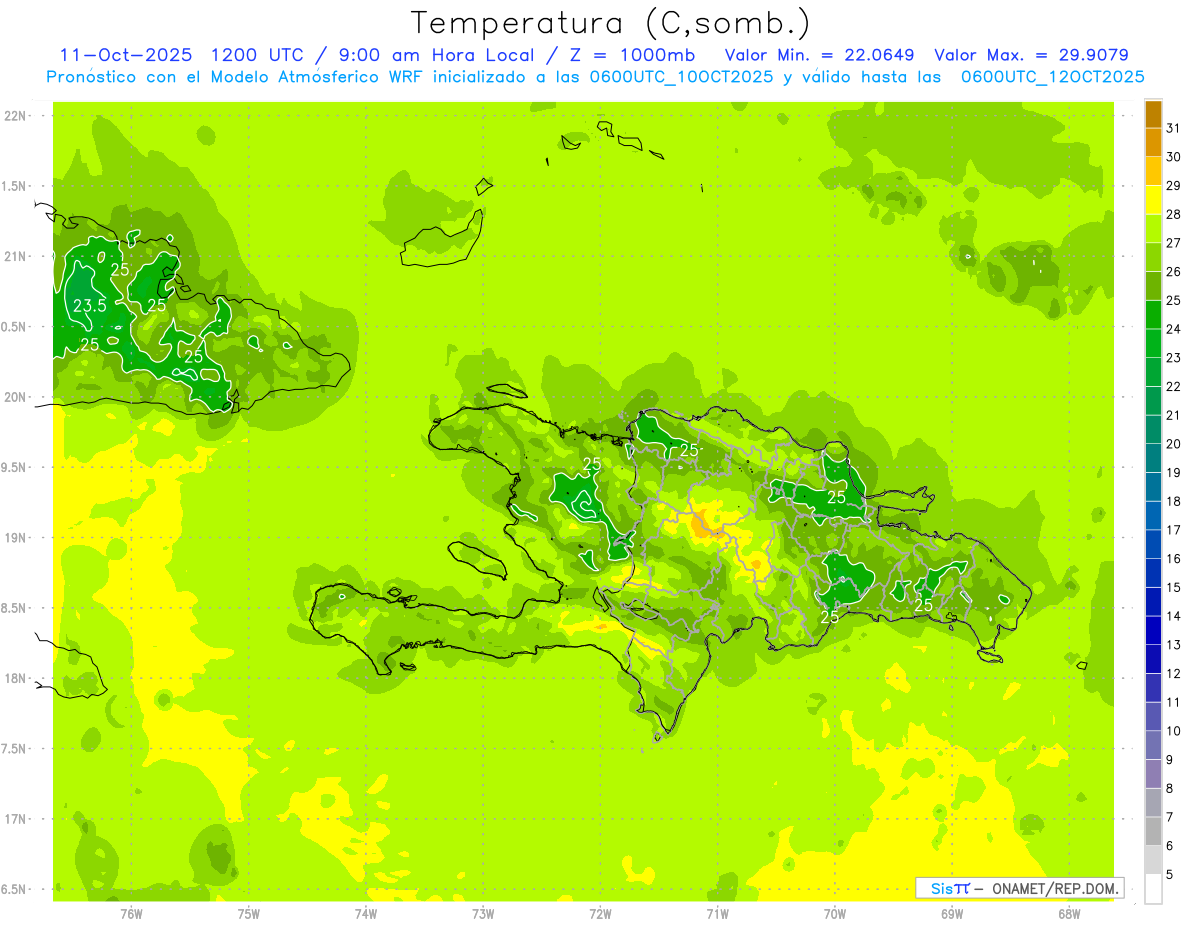Click the 0600UTC_12OCT2025 valid-until text
The image size is (1200, 927).
1053,77
